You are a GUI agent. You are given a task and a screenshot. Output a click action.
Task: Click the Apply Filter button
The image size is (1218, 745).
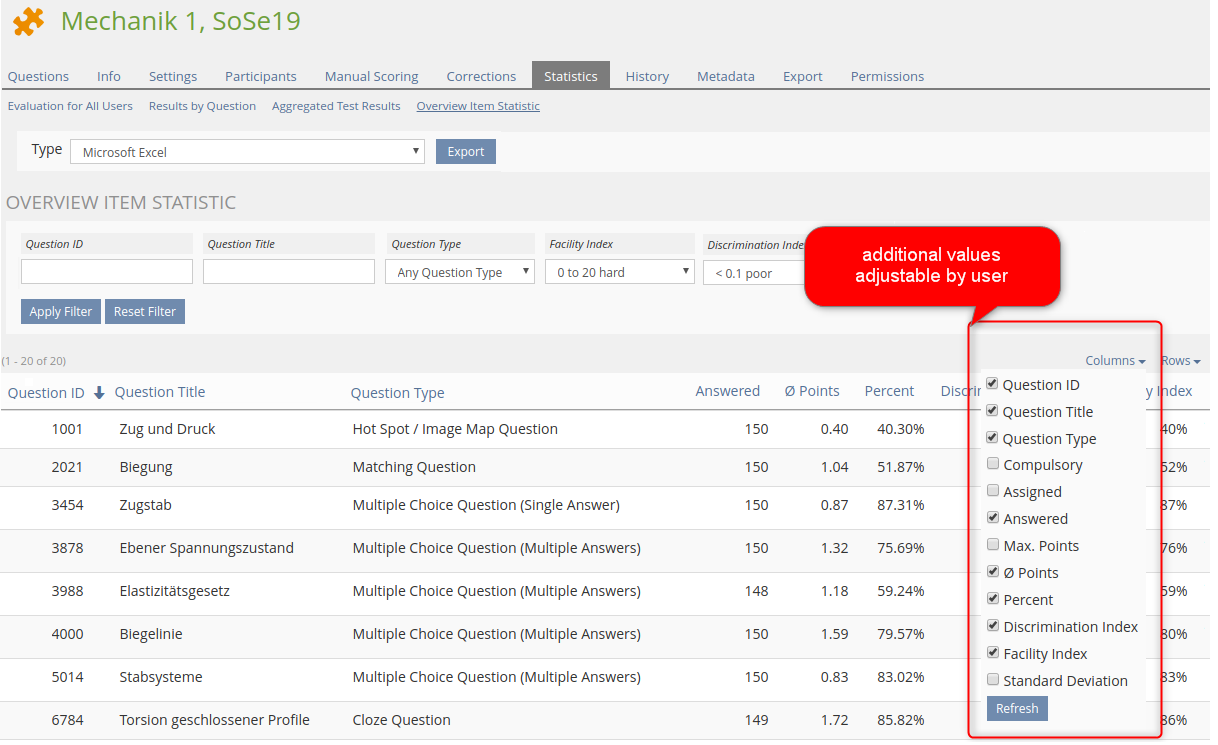click(61, 312)
